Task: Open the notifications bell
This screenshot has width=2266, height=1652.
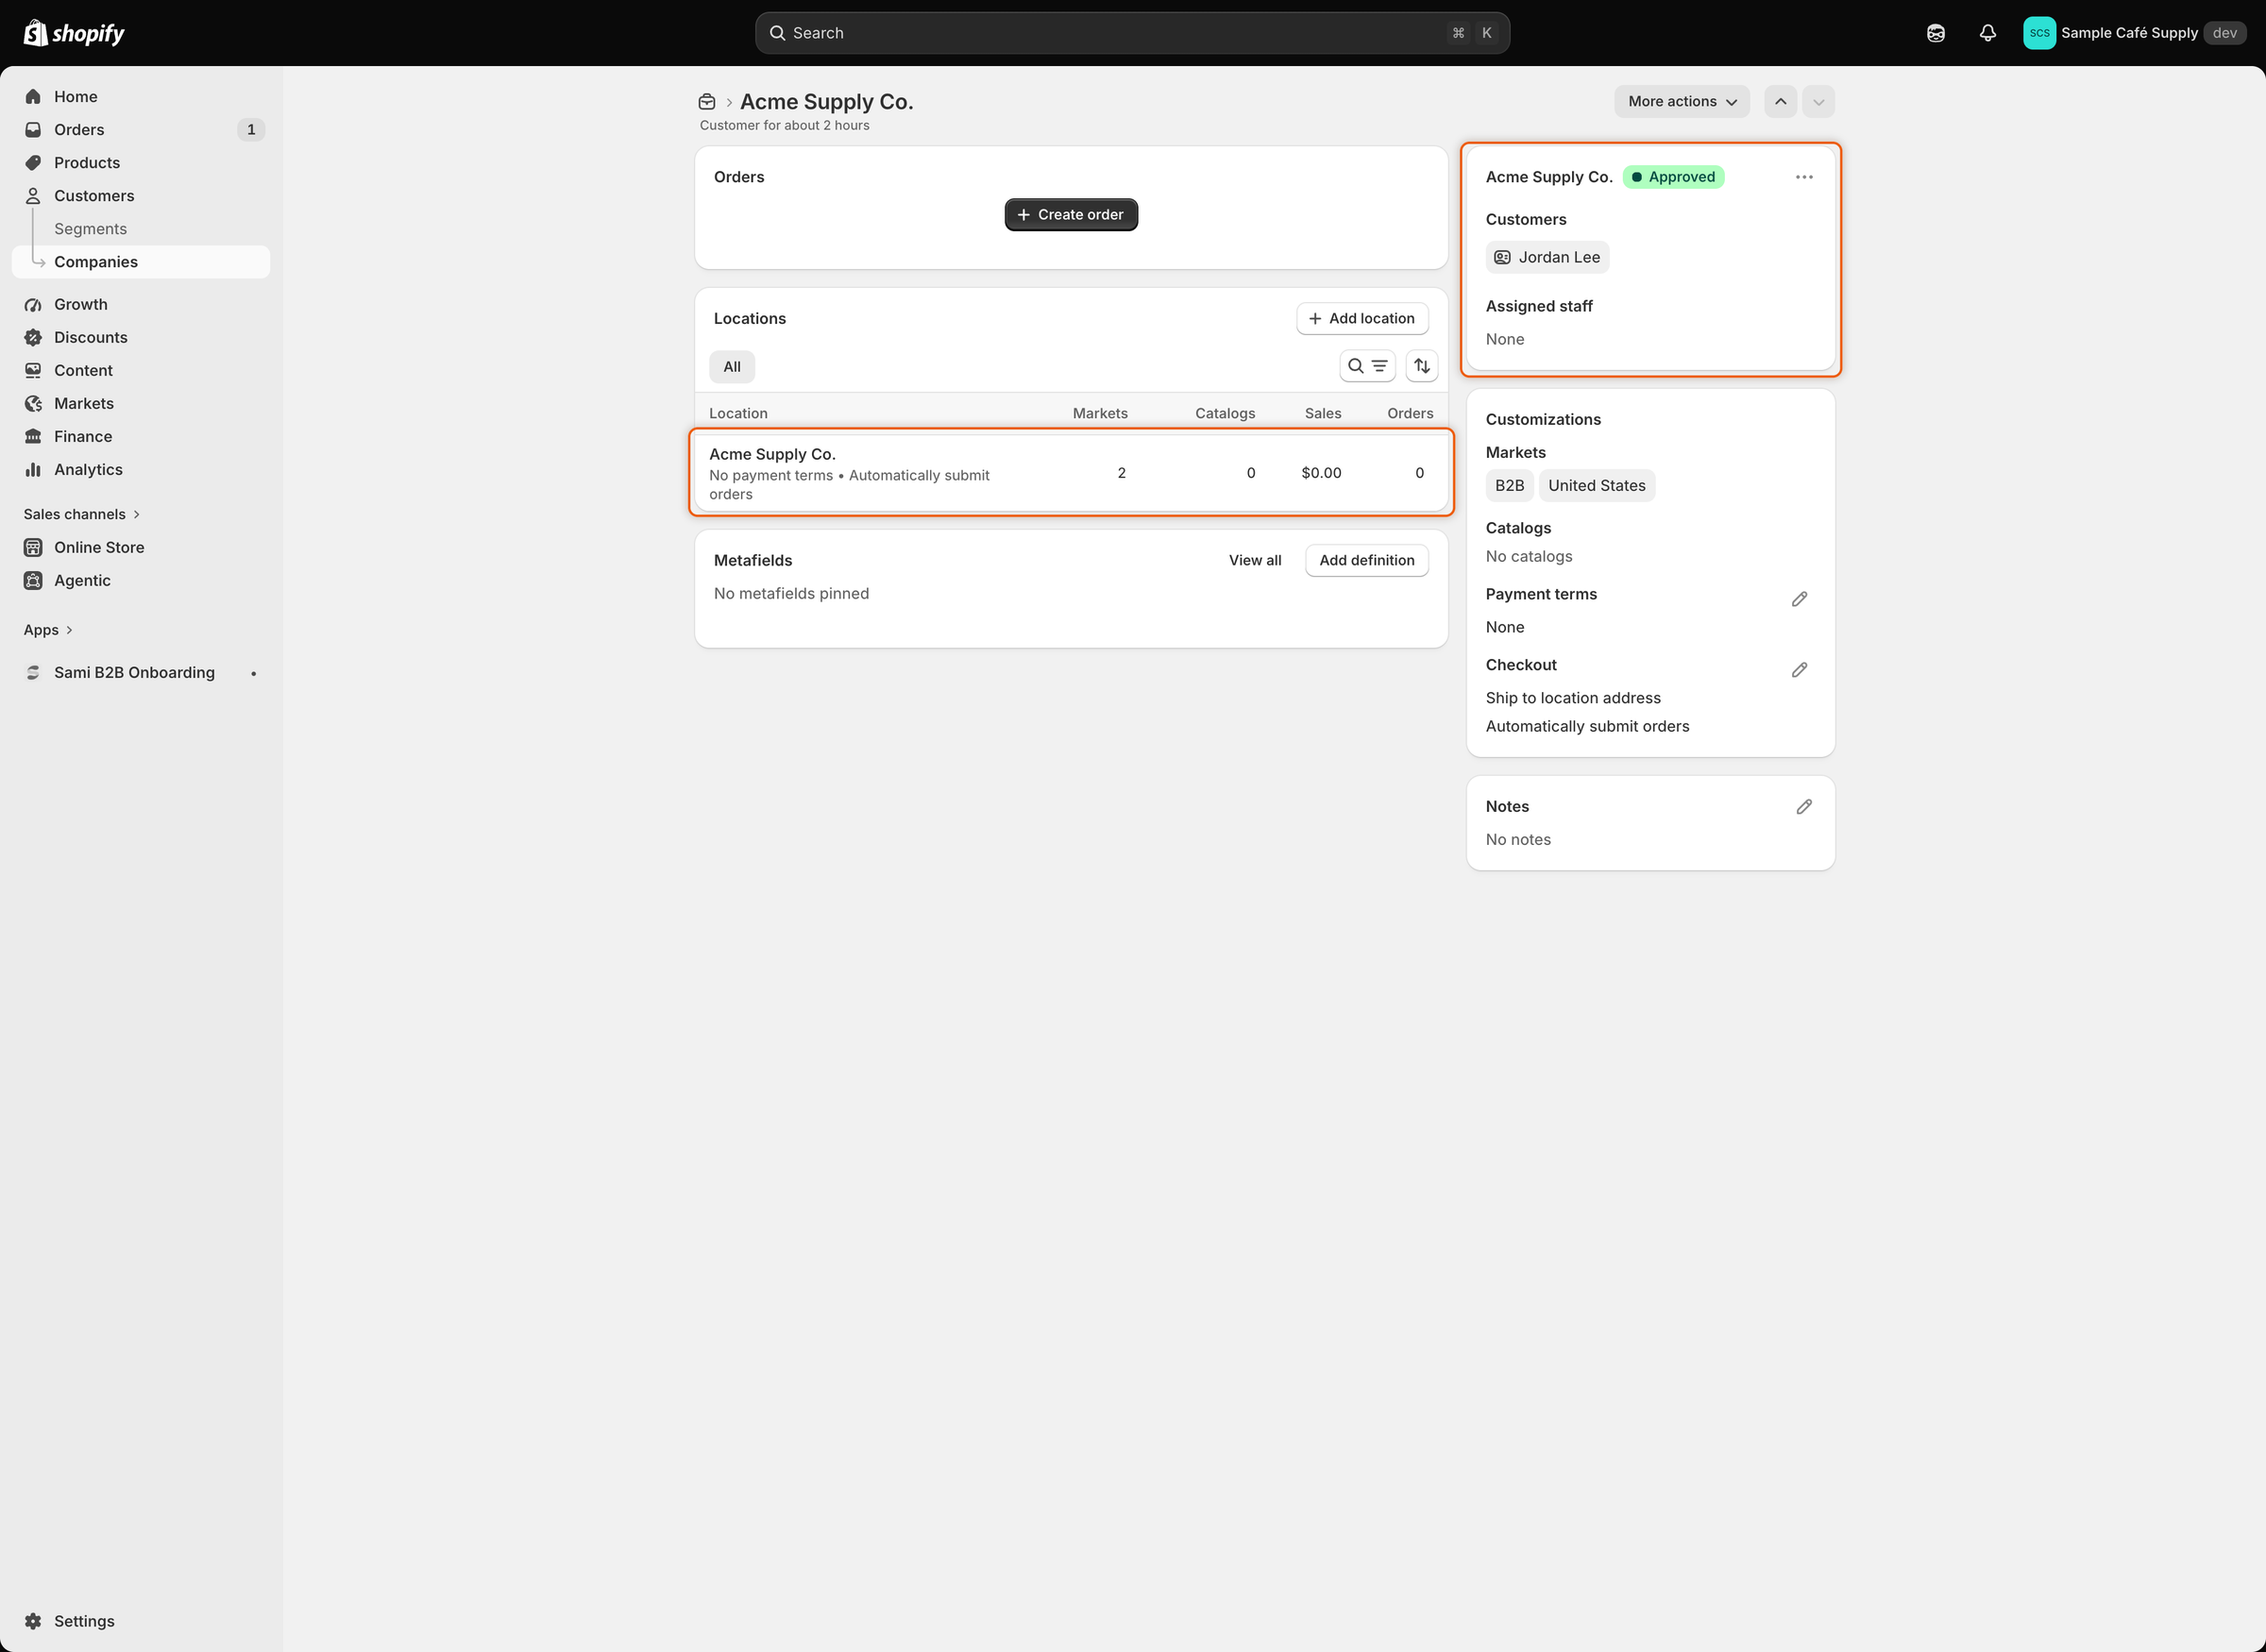Action: click(1988, 33)
